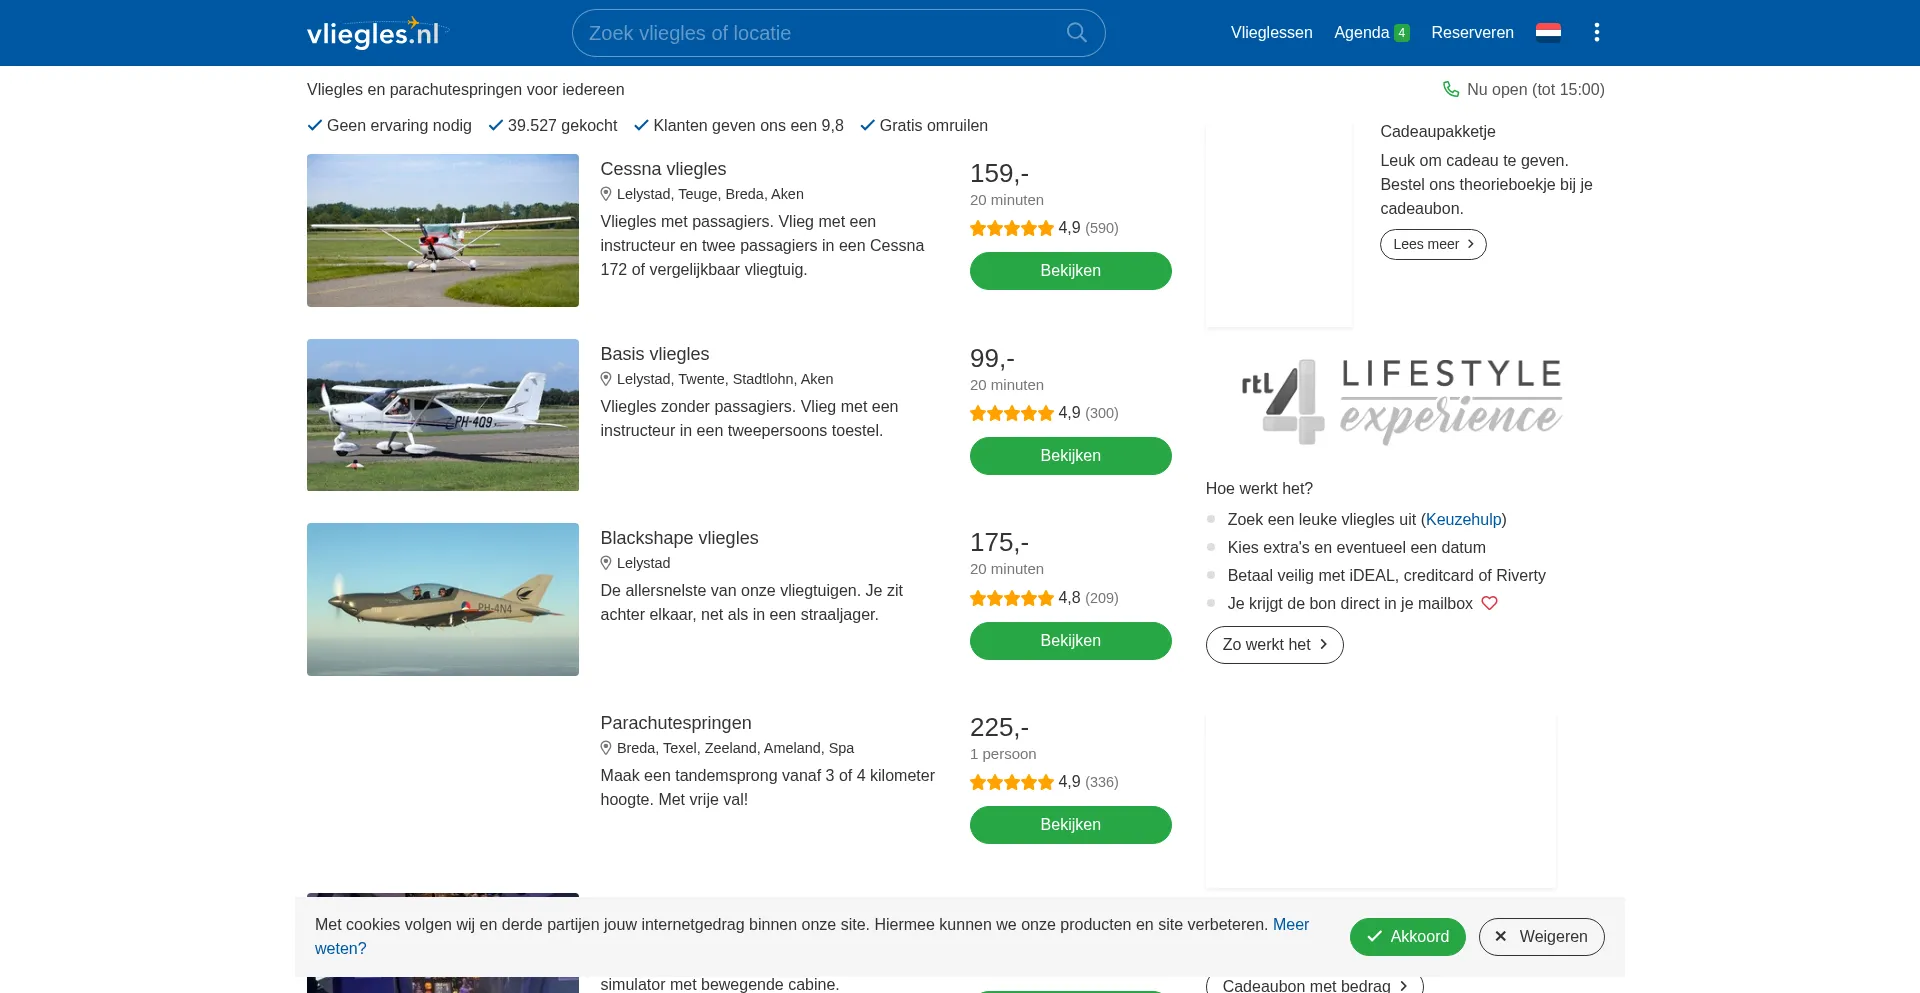Screen dimensions: 1920x993
Task: Click the green Agenda badge showing 4
Action: pos(1402,33)
